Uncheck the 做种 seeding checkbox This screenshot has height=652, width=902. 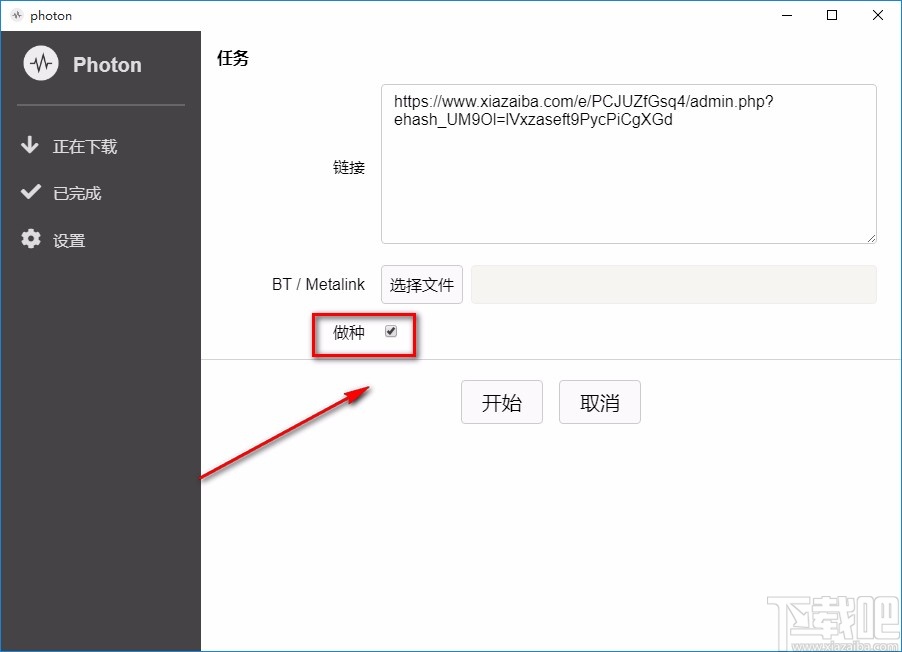(x=389, y=331)
